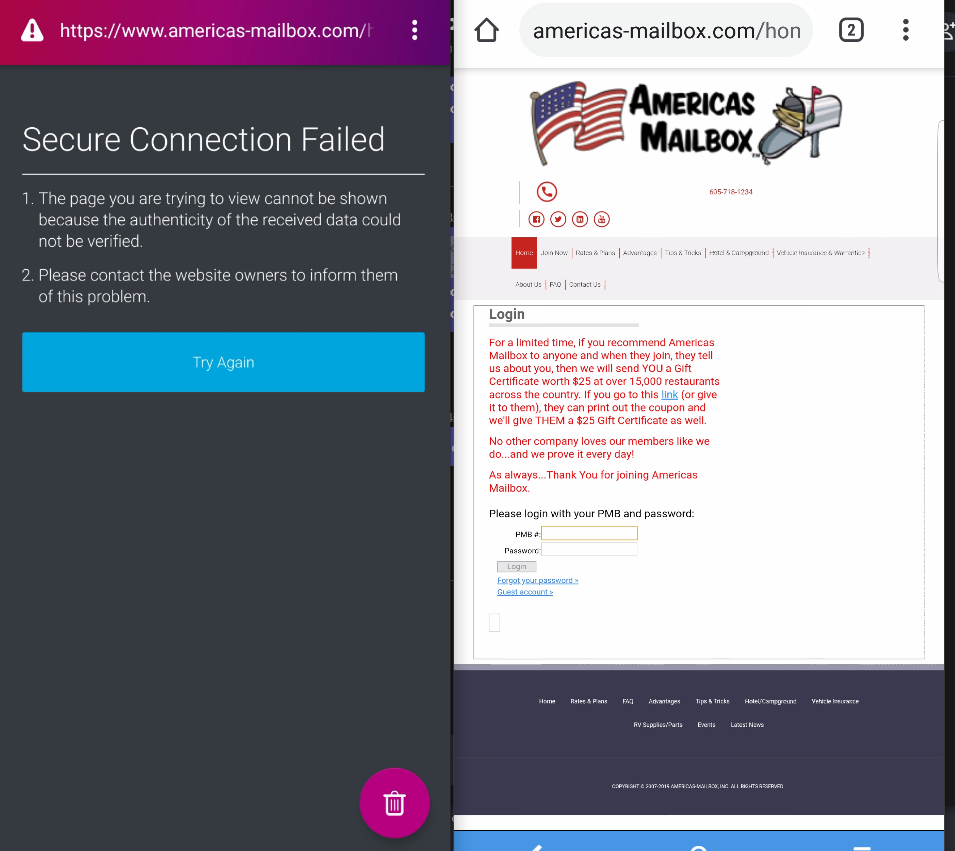Screen dimensions: 955x851
Task: Select the Facebook social icon
Action: pyautogui.click(x=536, y=218)
